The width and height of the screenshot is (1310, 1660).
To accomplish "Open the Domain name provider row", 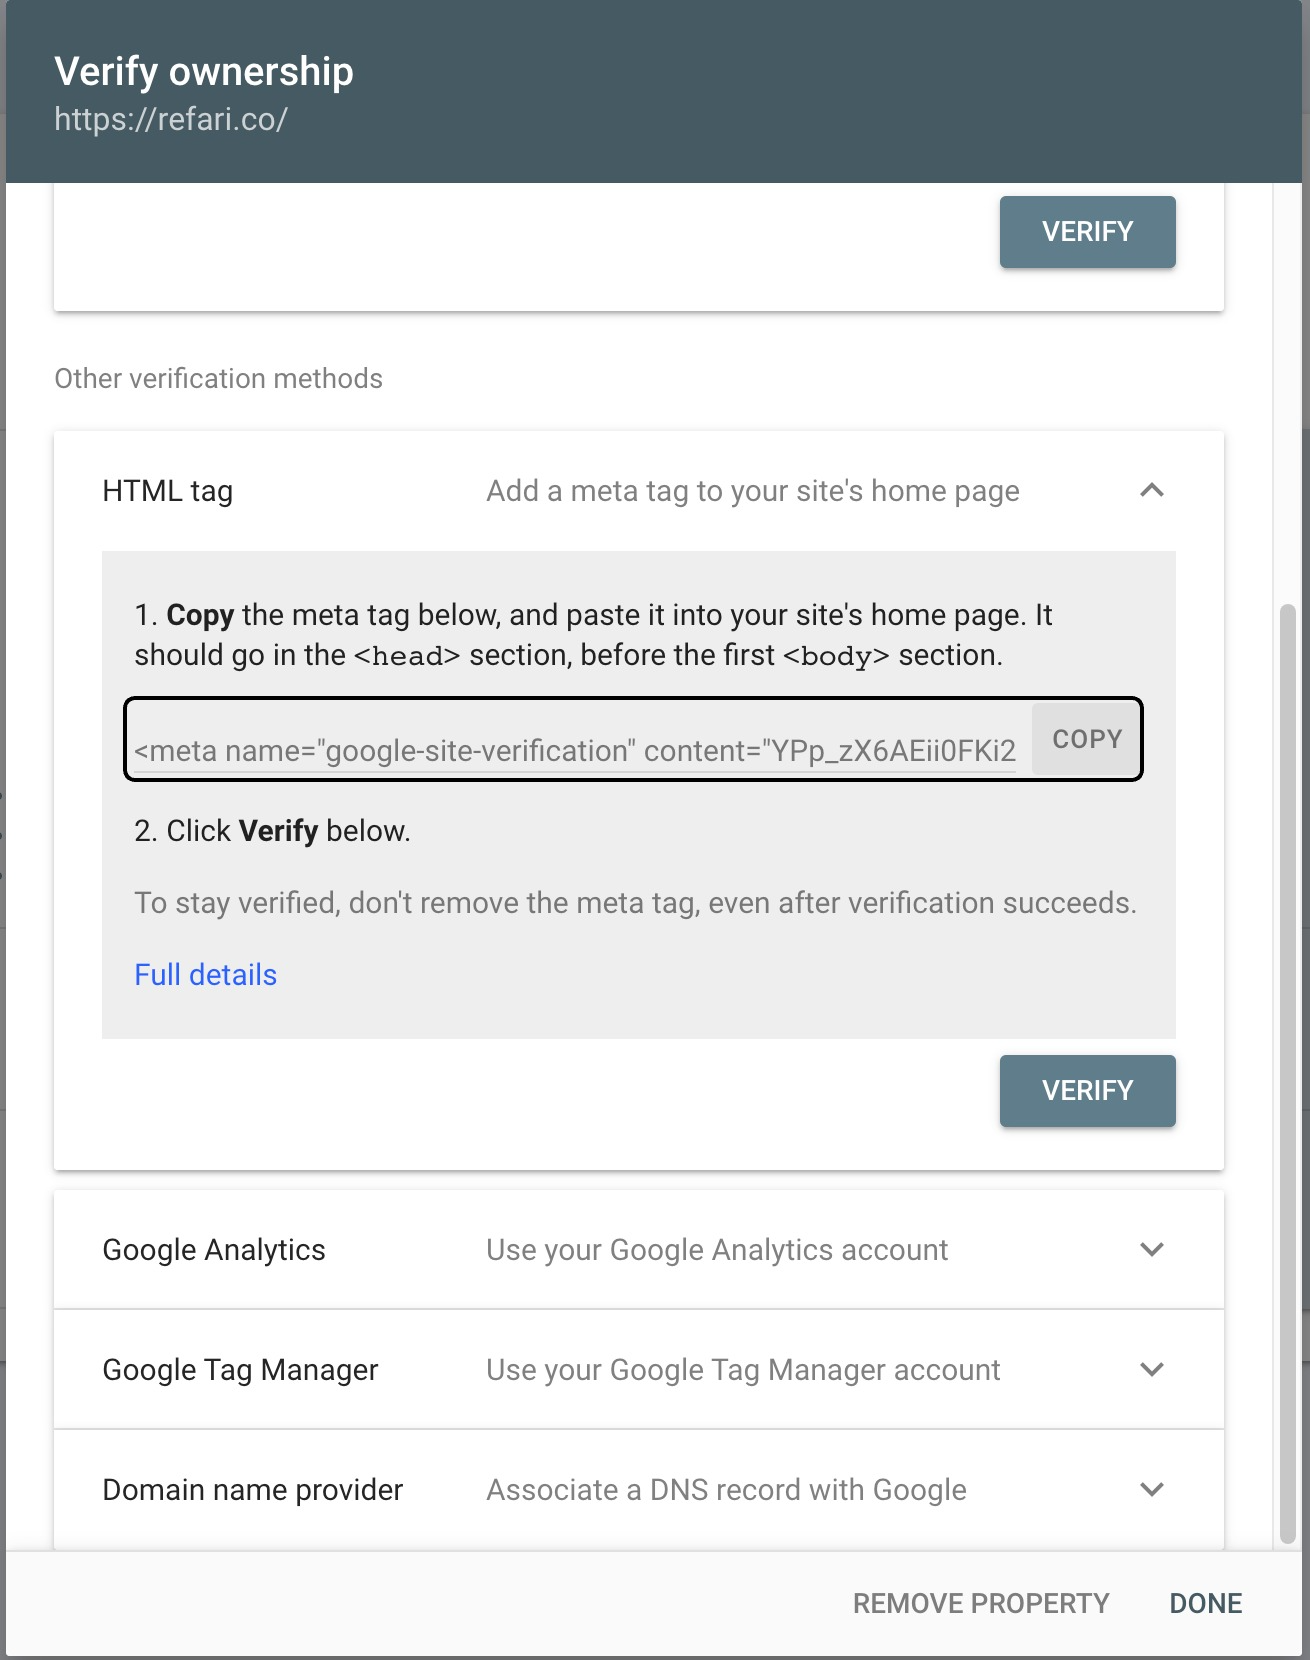I will (x=639, y=1489).
